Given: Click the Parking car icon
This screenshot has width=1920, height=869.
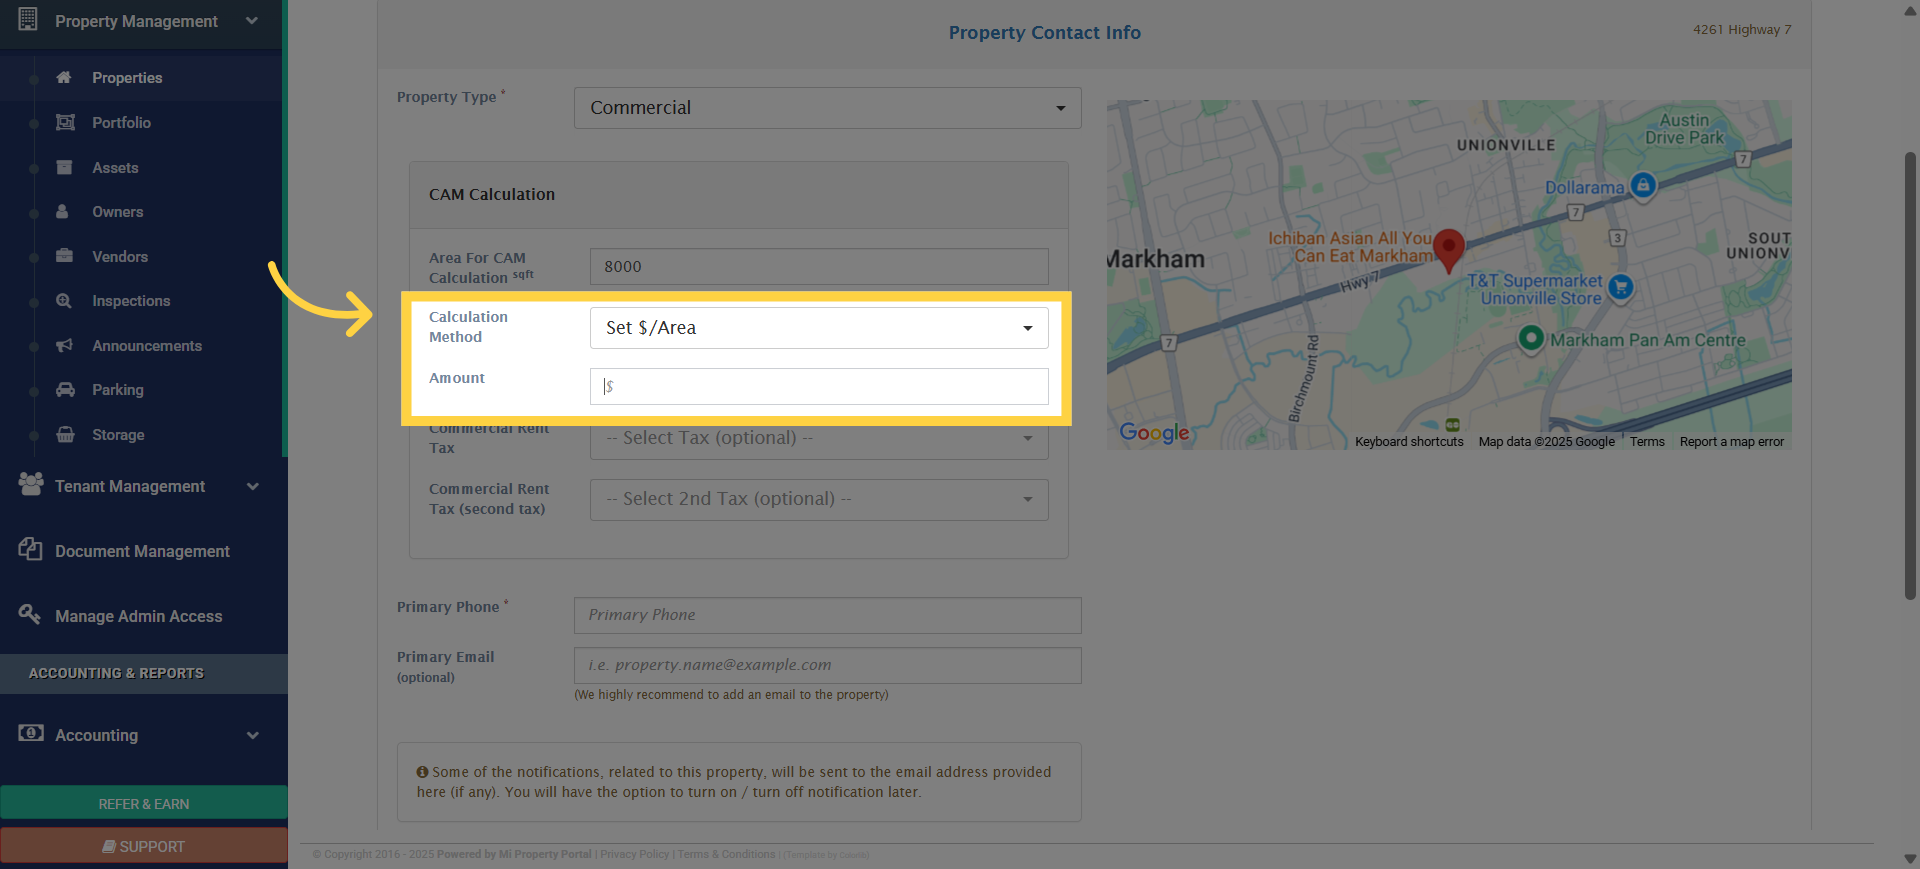Looking at the screenshot, I should pyautogui.click(x=65, y=389).
